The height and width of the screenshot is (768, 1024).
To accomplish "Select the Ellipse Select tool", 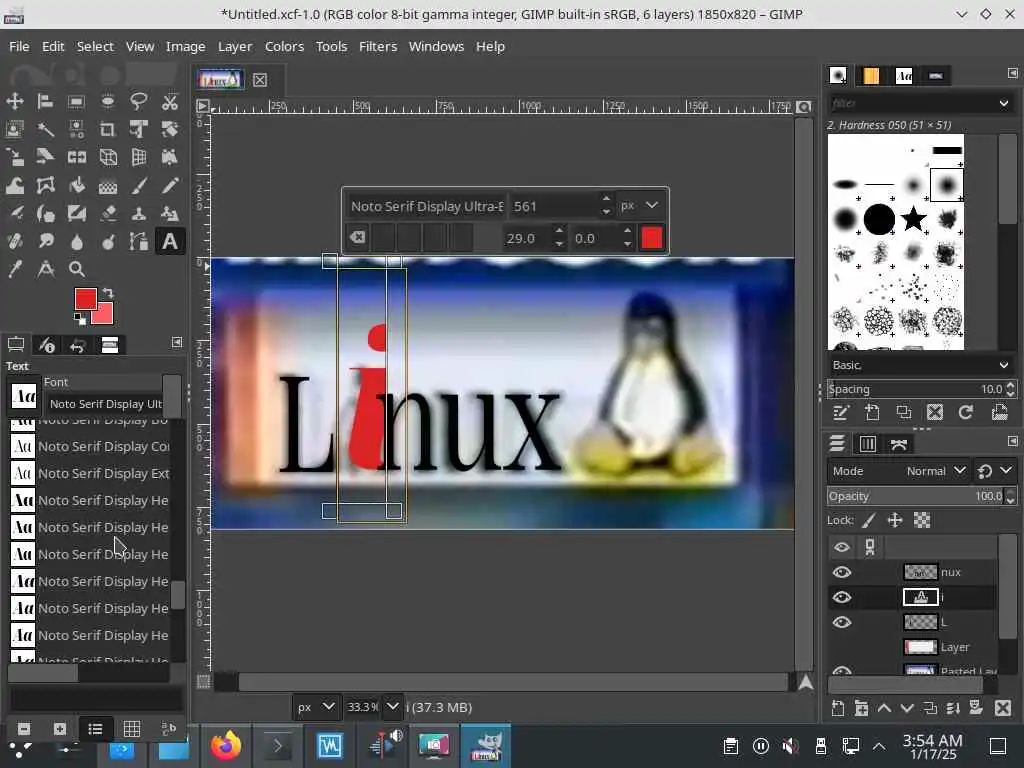I will click(x=108, y=101).
